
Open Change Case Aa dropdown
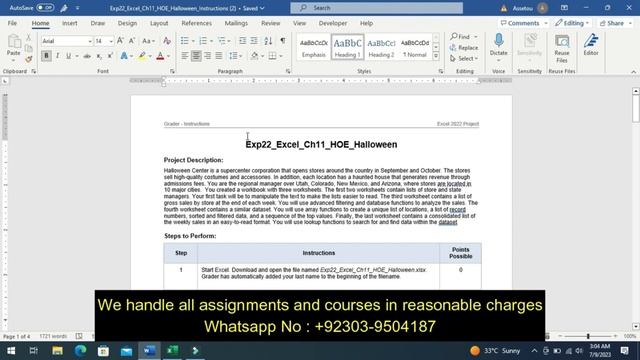click(x=148, y=41)
